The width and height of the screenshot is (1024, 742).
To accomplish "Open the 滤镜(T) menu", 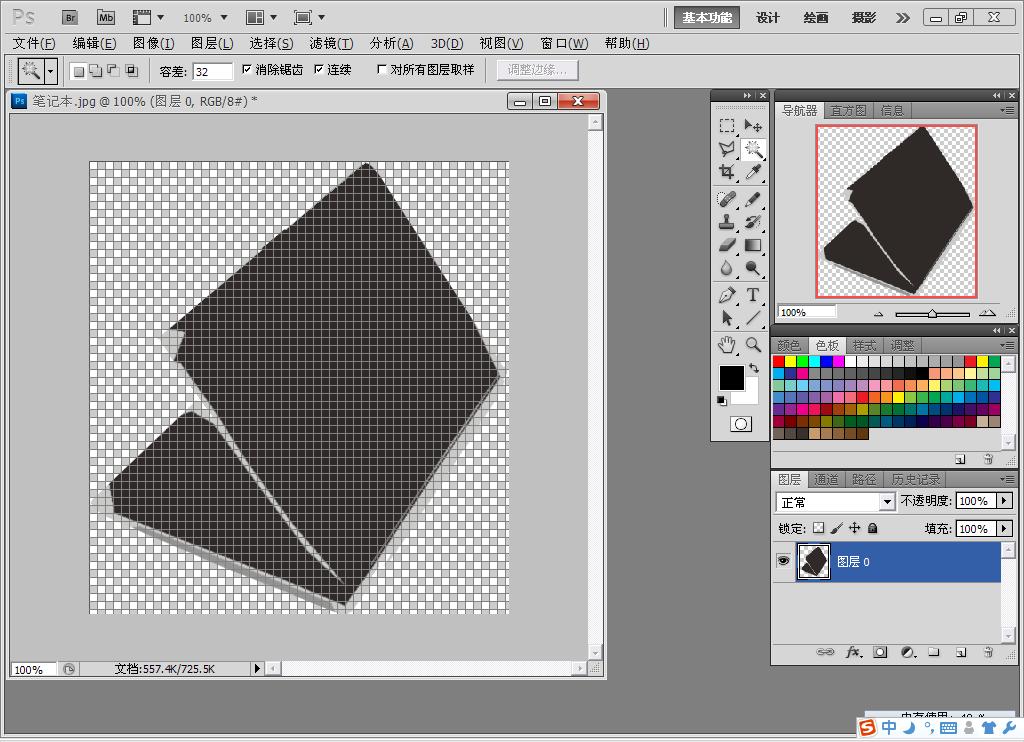I will pyautogui.click(x=331, y=44).
